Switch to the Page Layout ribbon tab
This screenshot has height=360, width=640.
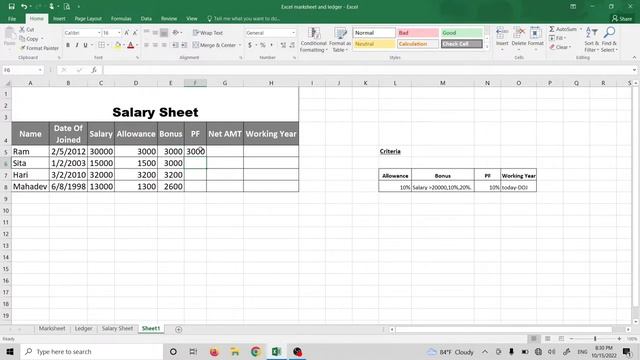pyautogui.click(x=88, y=19)
